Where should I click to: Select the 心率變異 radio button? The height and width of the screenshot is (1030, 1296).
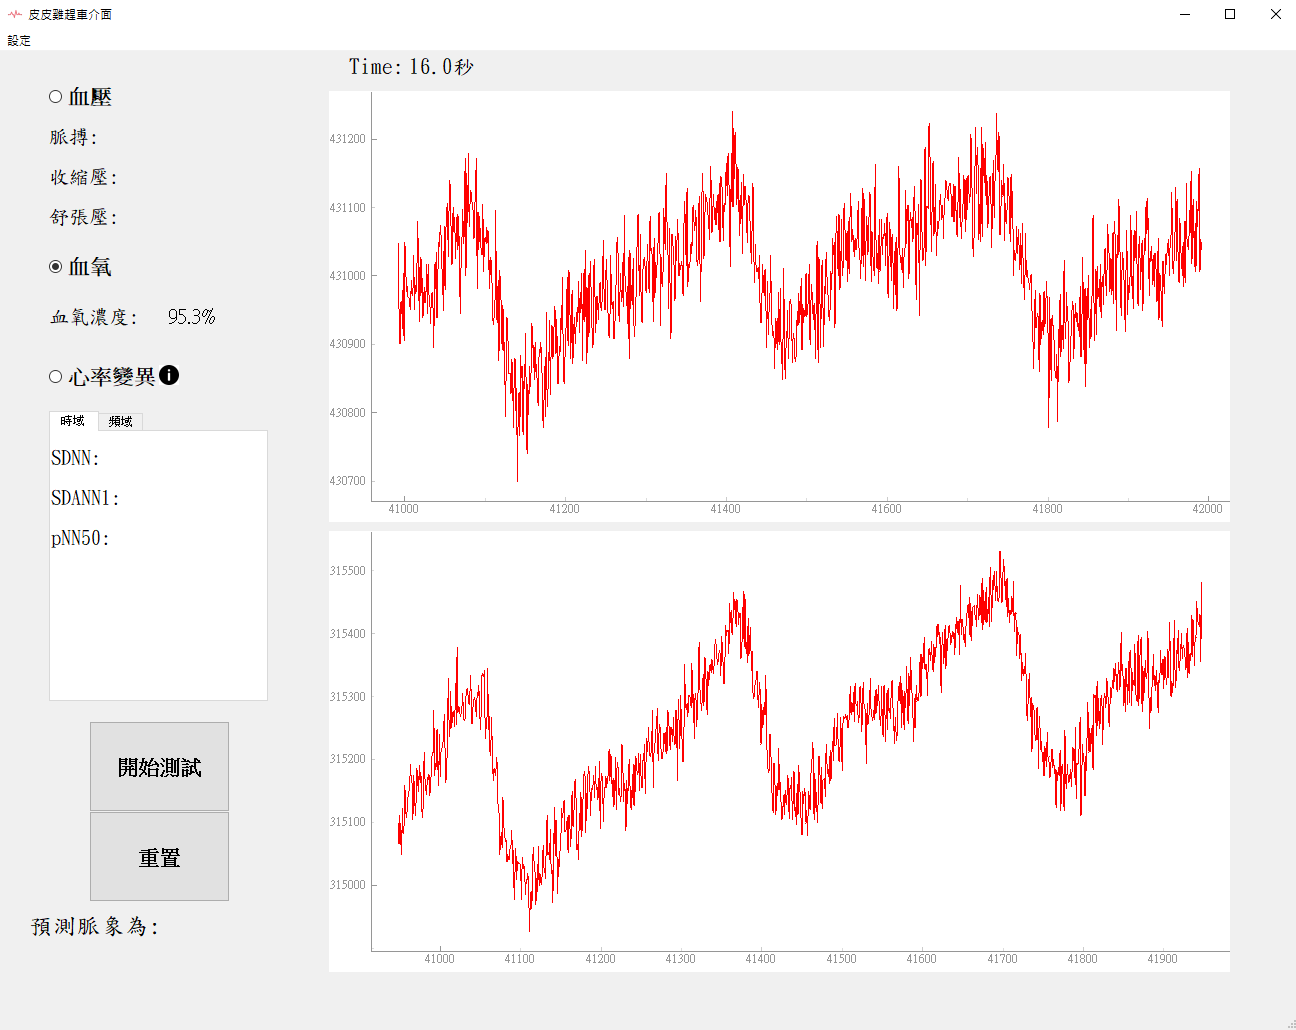click(x=56, y=377)
